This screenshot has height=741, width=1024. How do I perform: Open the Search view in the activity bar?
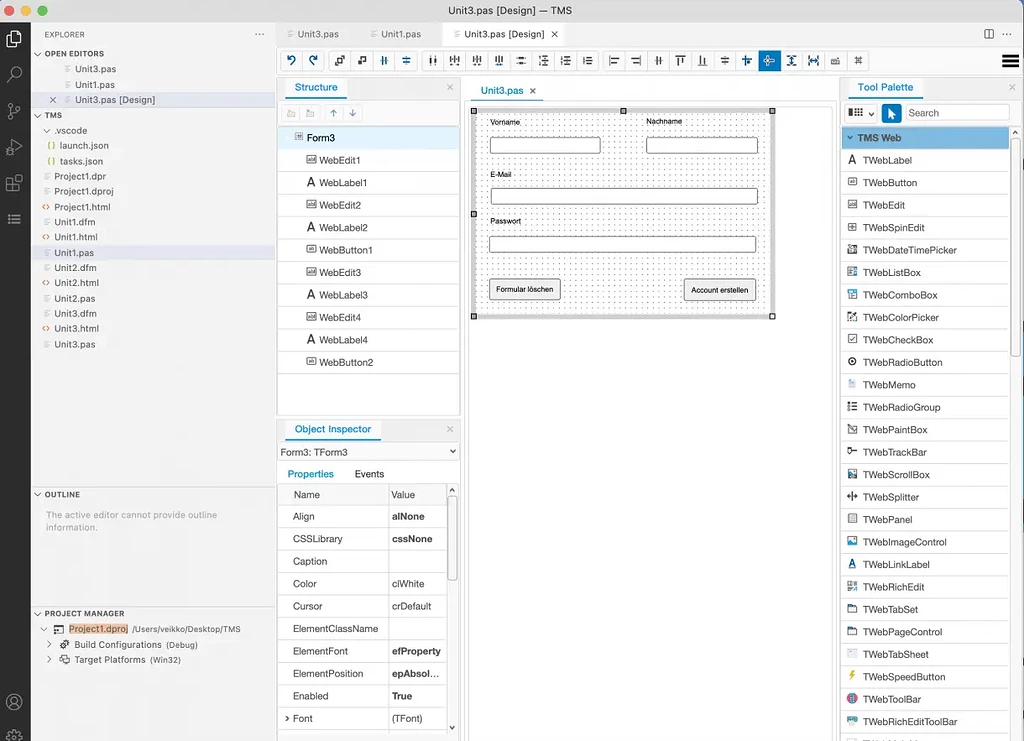pos(14,74)
